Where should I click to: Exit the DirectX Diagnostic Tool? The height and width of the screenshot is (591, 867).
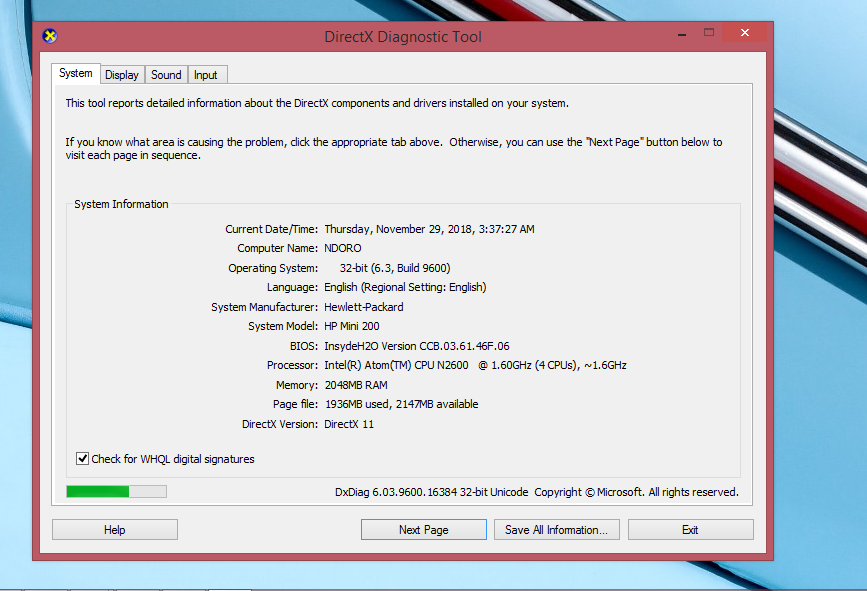coord(690,529)
